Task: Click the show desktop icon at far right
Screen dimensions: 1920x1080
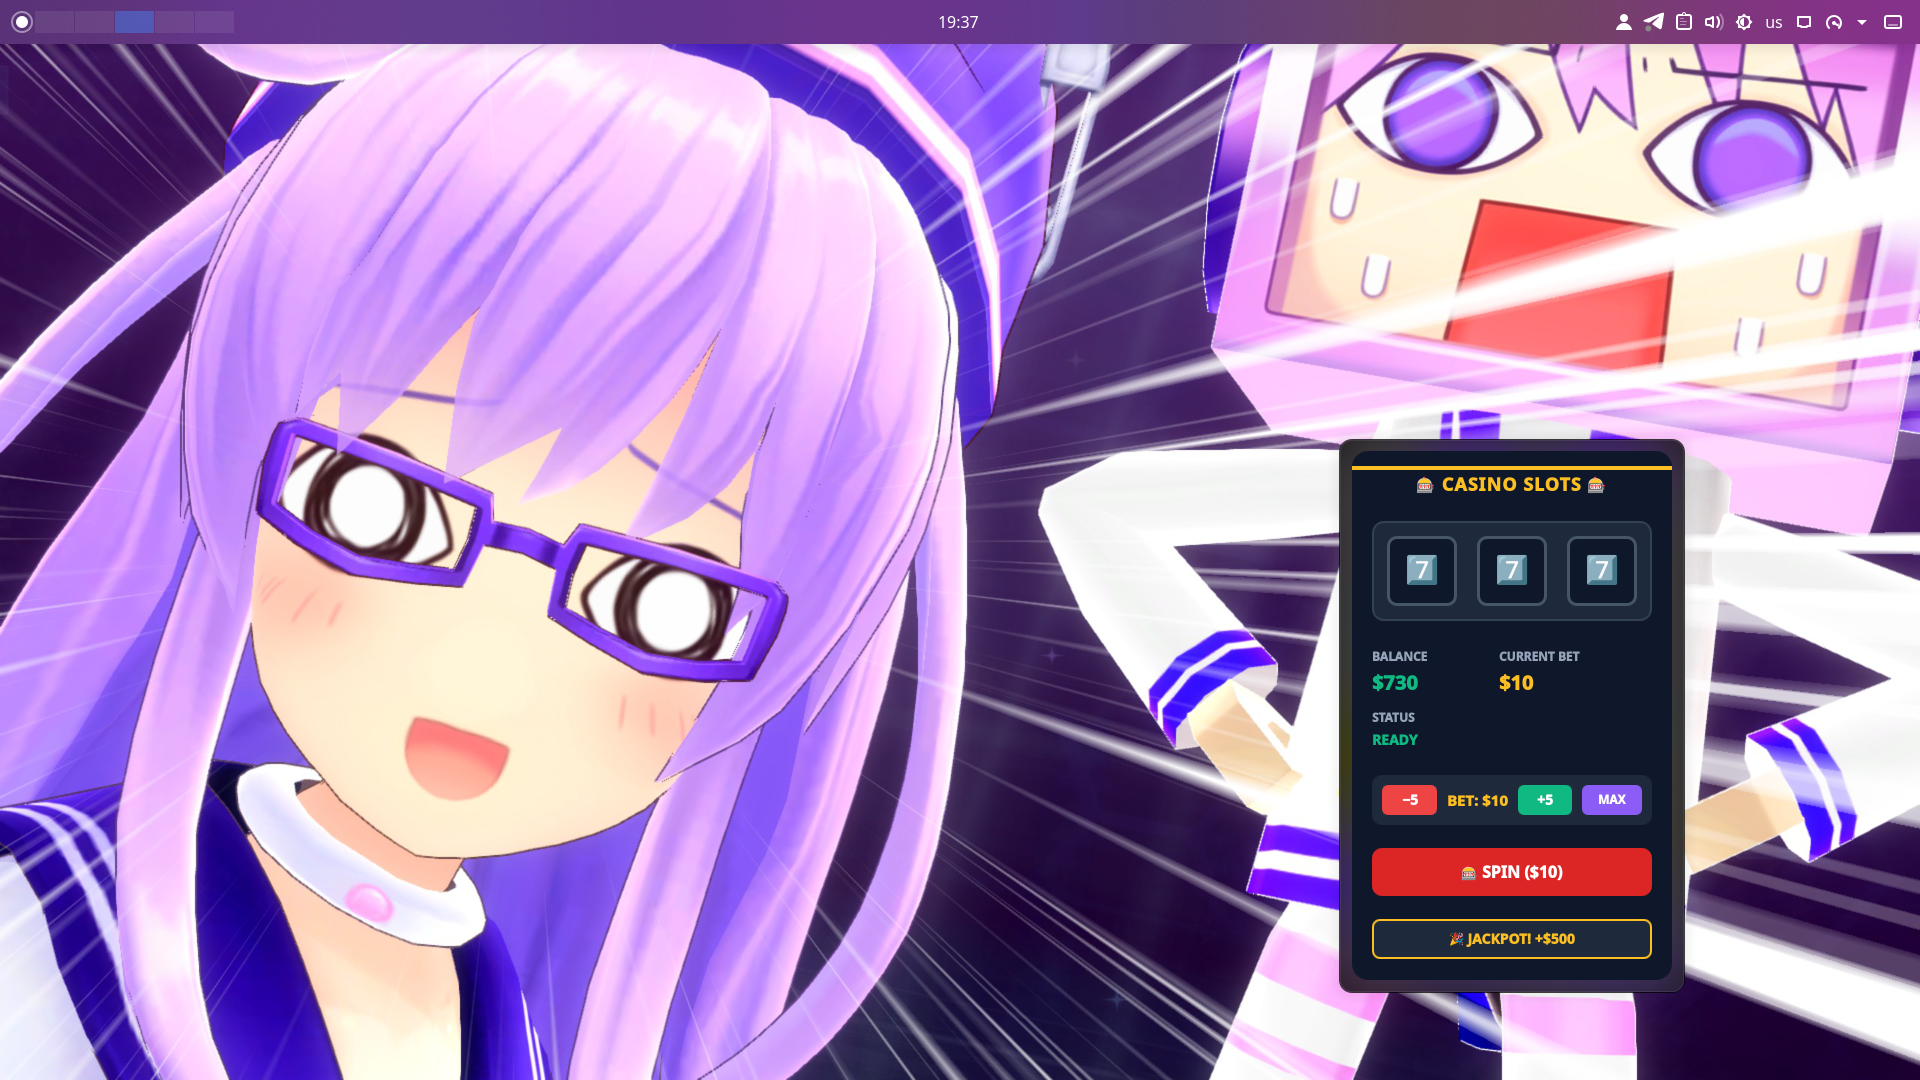Action: (1892, 22)
